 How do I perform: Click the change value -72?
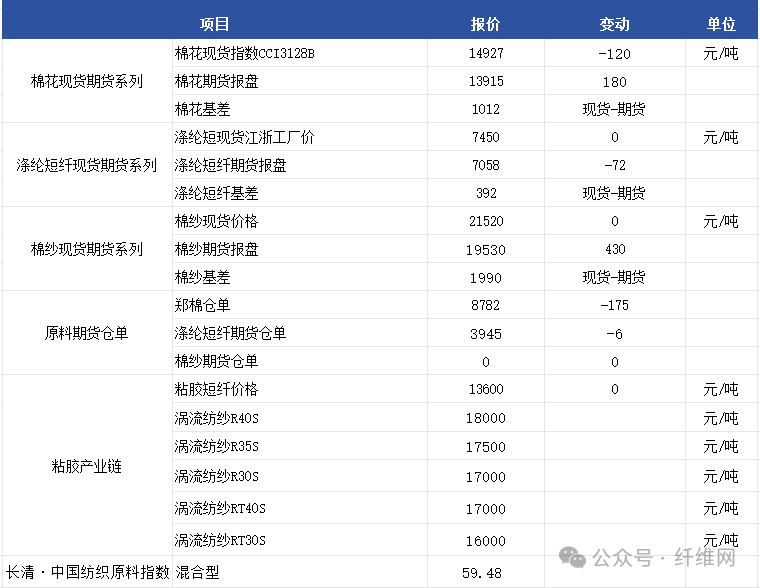tap(615, 165)
